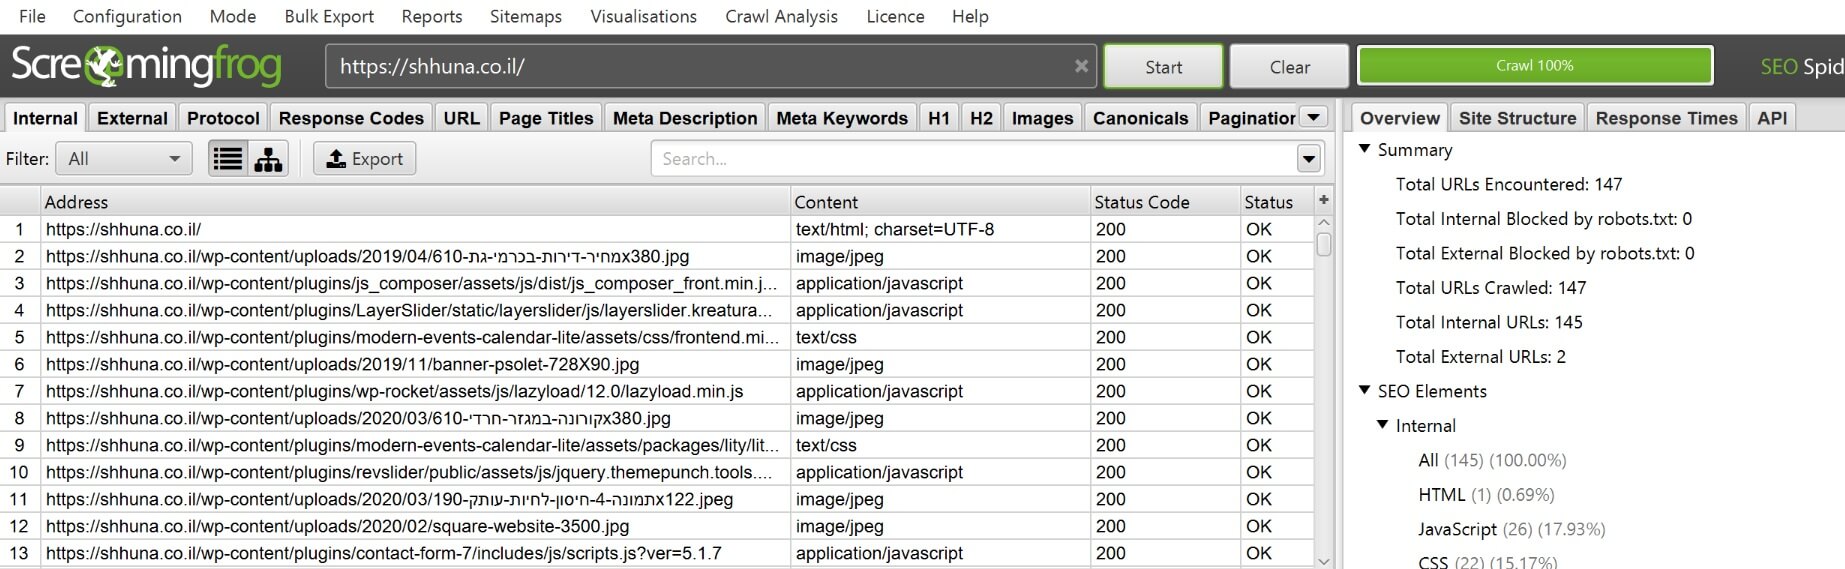Sort by the Address column header
The width and height of the screenshot is (1845, 569).
415,202
